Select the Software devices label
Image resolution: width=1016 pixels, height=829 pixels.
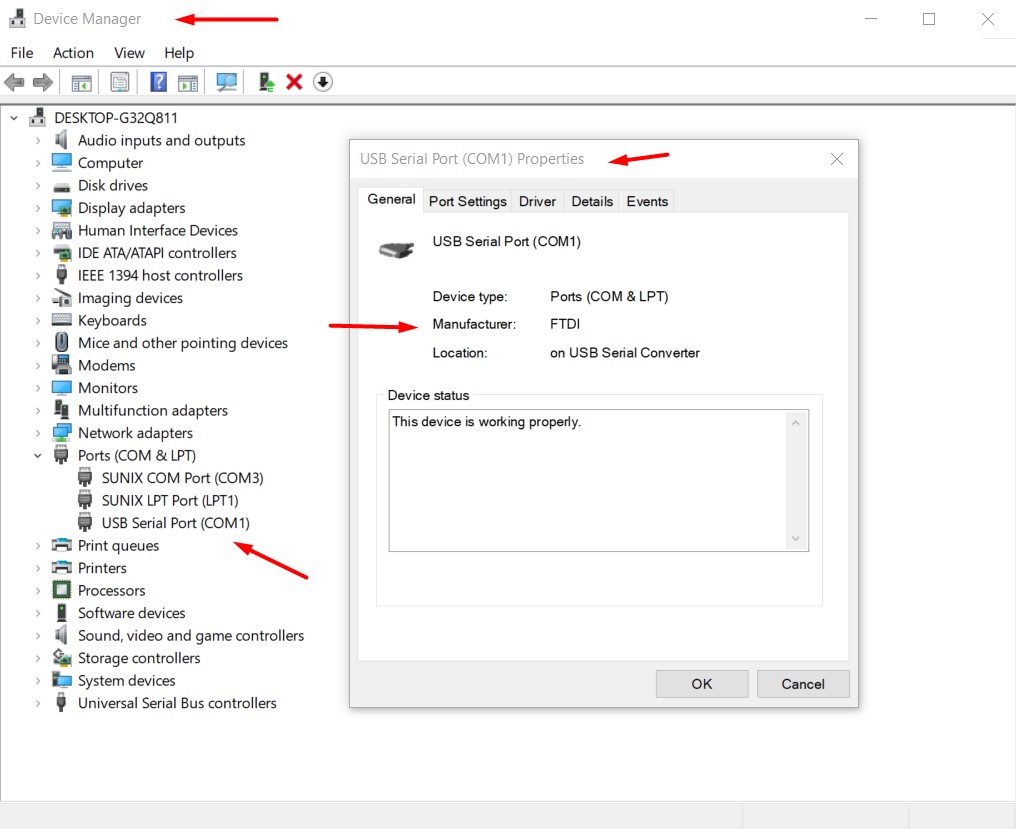pyautogui.click(x=132, y=613)
